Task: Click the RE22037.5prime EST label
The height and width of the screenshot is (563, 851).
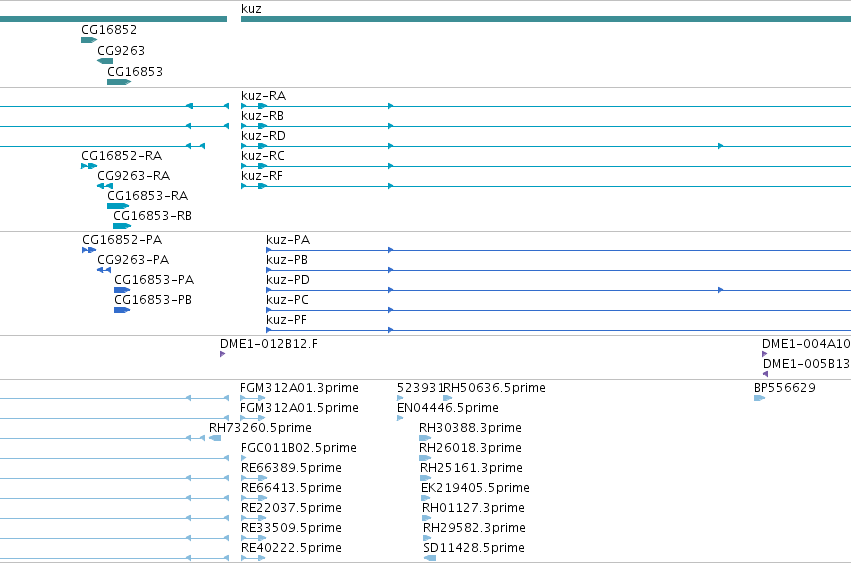Action: coord(291,508)
